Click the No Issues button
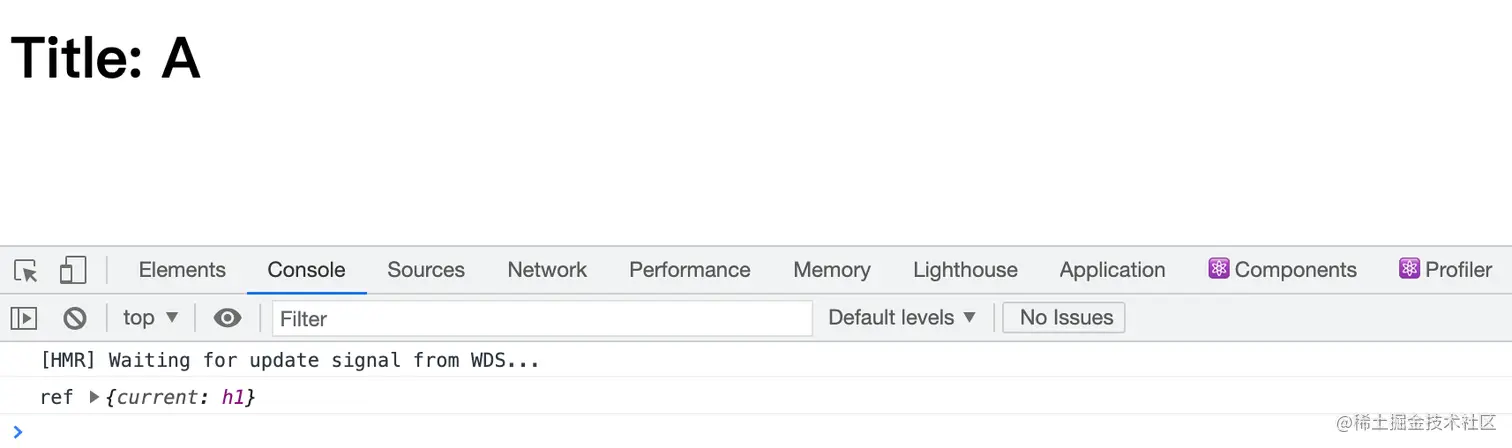 click(x=1064, y=318)
